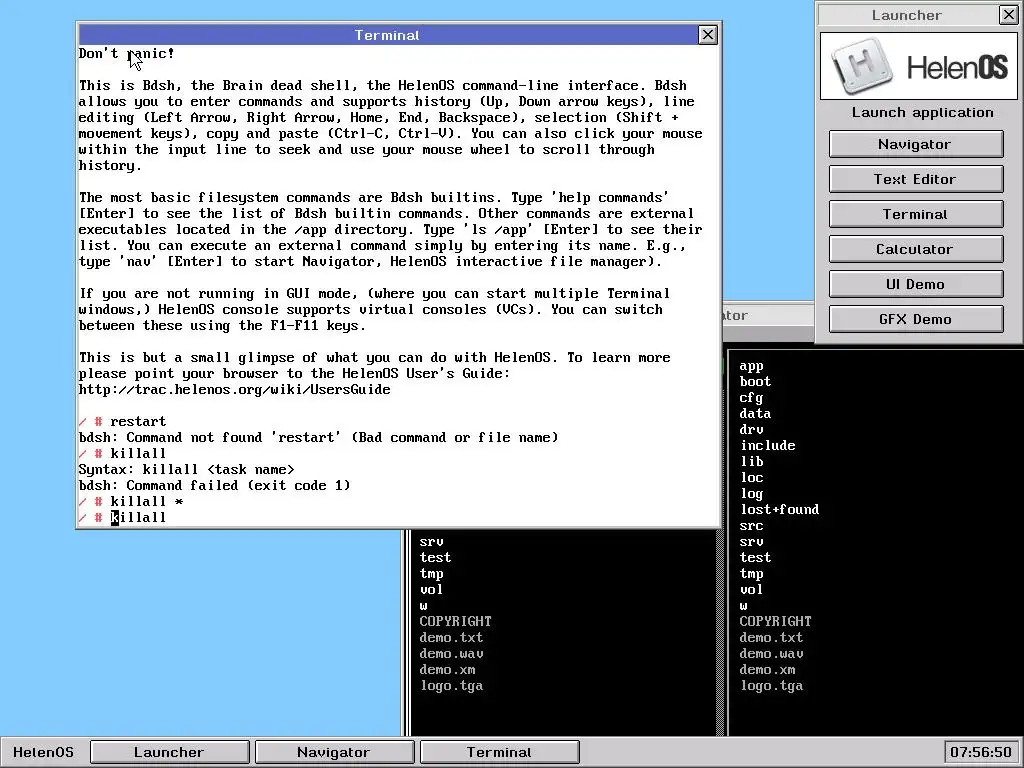
Task: Select 'test' in Navigator right panel
Action: pos(755,558)
